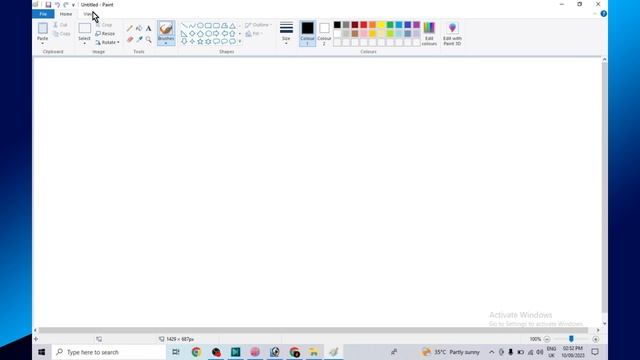The image size is (640, 360).
Task: Choose the Line shape
Action: click(184, 25)
